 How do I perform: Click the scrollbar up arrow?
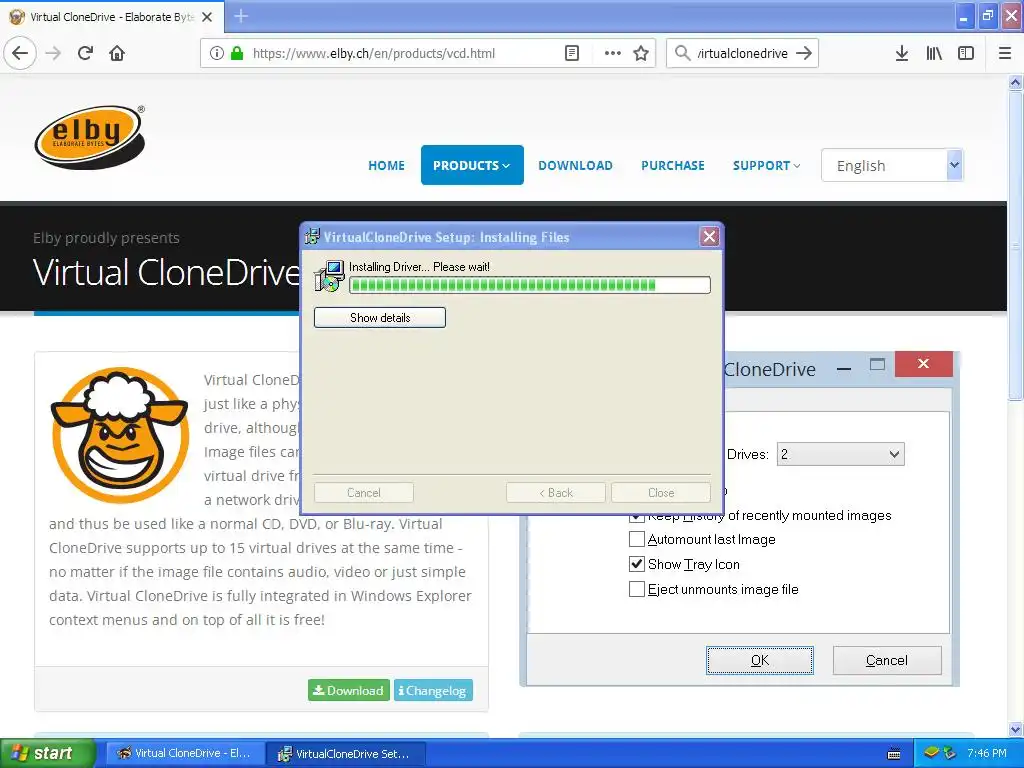[x=1015, y=82]
